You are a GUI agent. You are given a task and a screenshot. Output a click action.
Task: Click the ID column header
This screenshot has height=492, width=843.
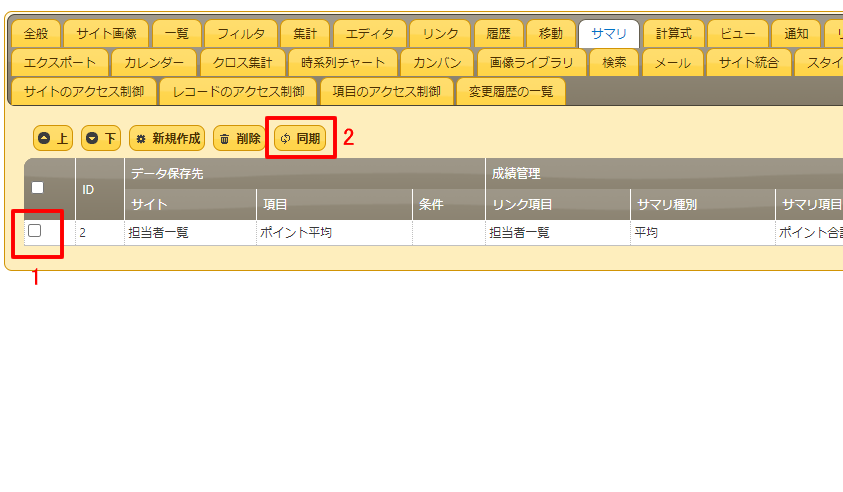tap(100, 189)
